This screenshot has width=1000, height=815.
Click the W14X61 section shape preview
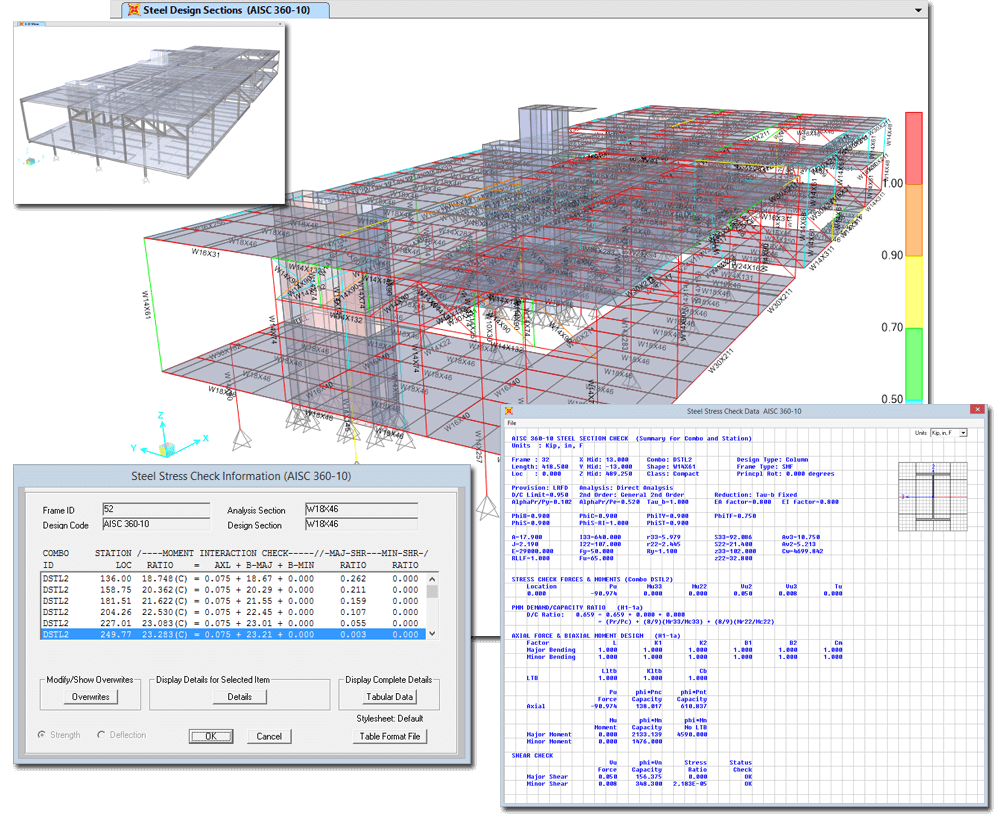coord(932,496)
